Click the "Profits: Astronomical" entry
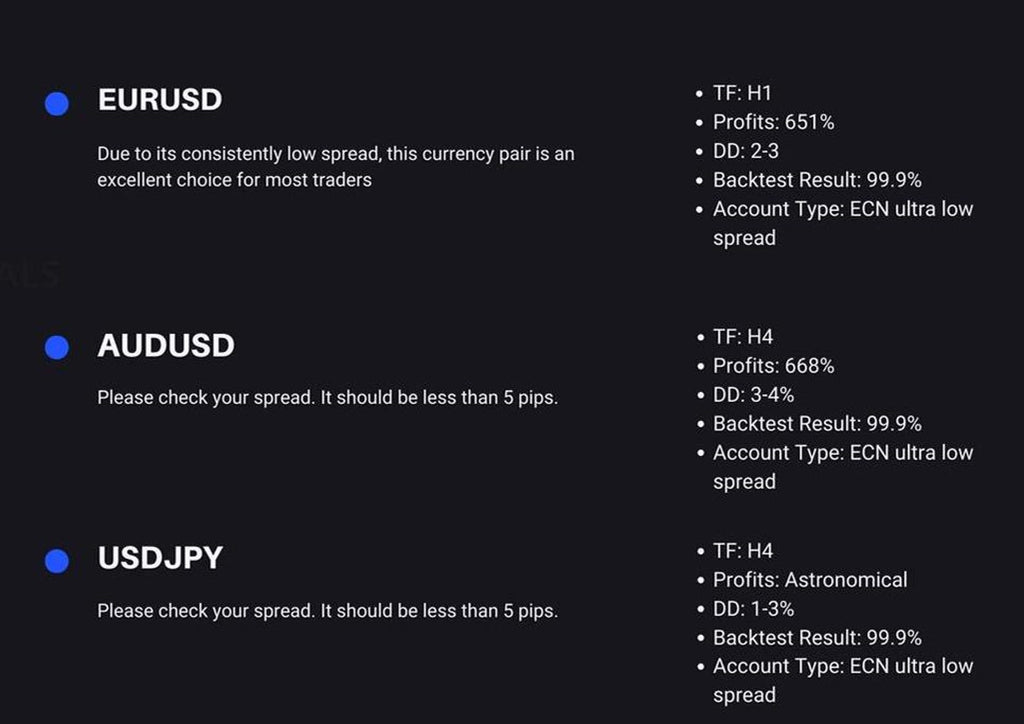1024x724 pixels. [810, 579]
